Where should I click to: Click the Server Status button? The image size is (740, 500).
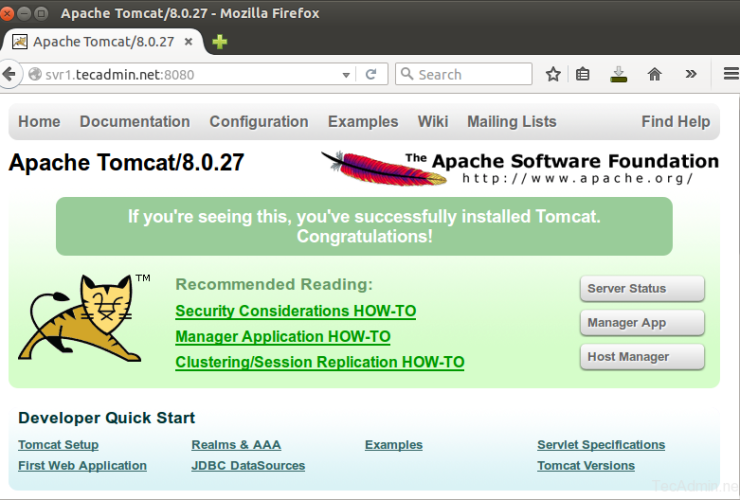(642, 289)
